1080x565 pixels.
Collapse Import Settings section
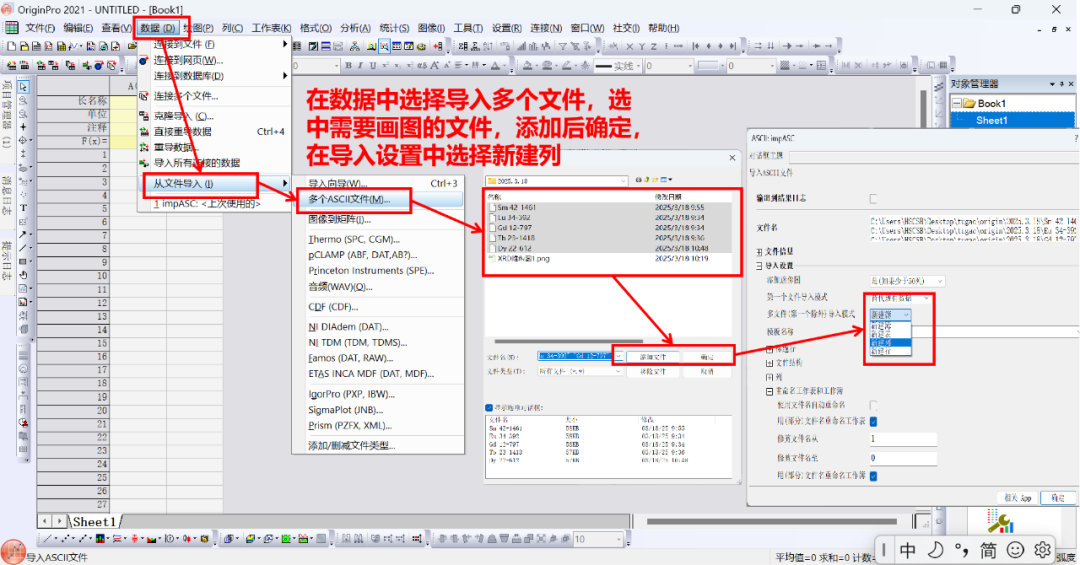tap(759, 265)
